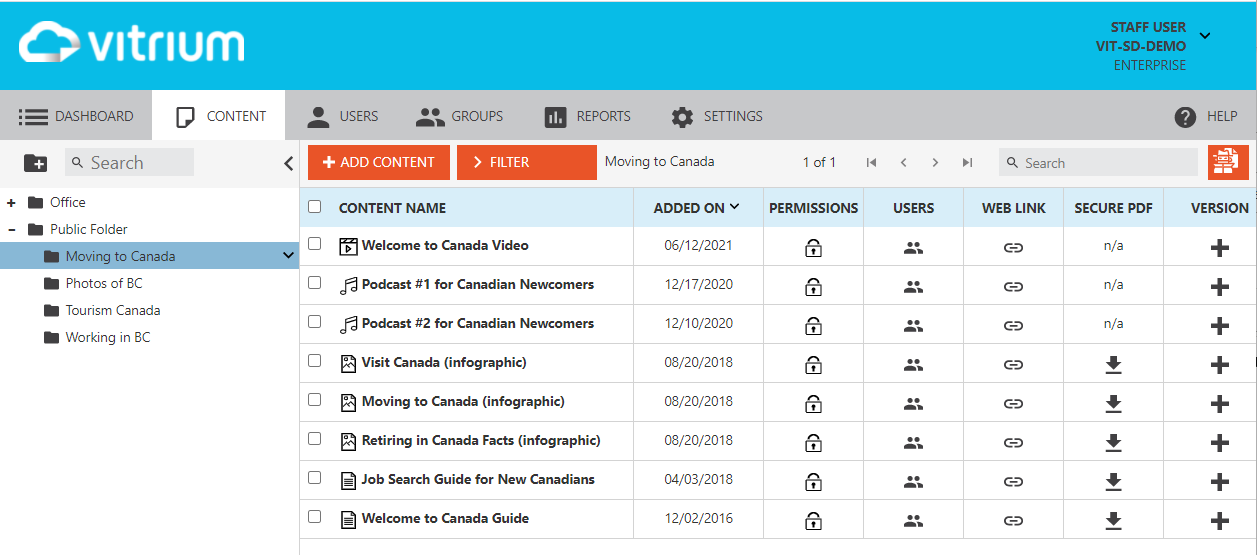Download secure PDF for Job Search Guide
This screenshot has width=1257, height=555.
[1113, 482]
